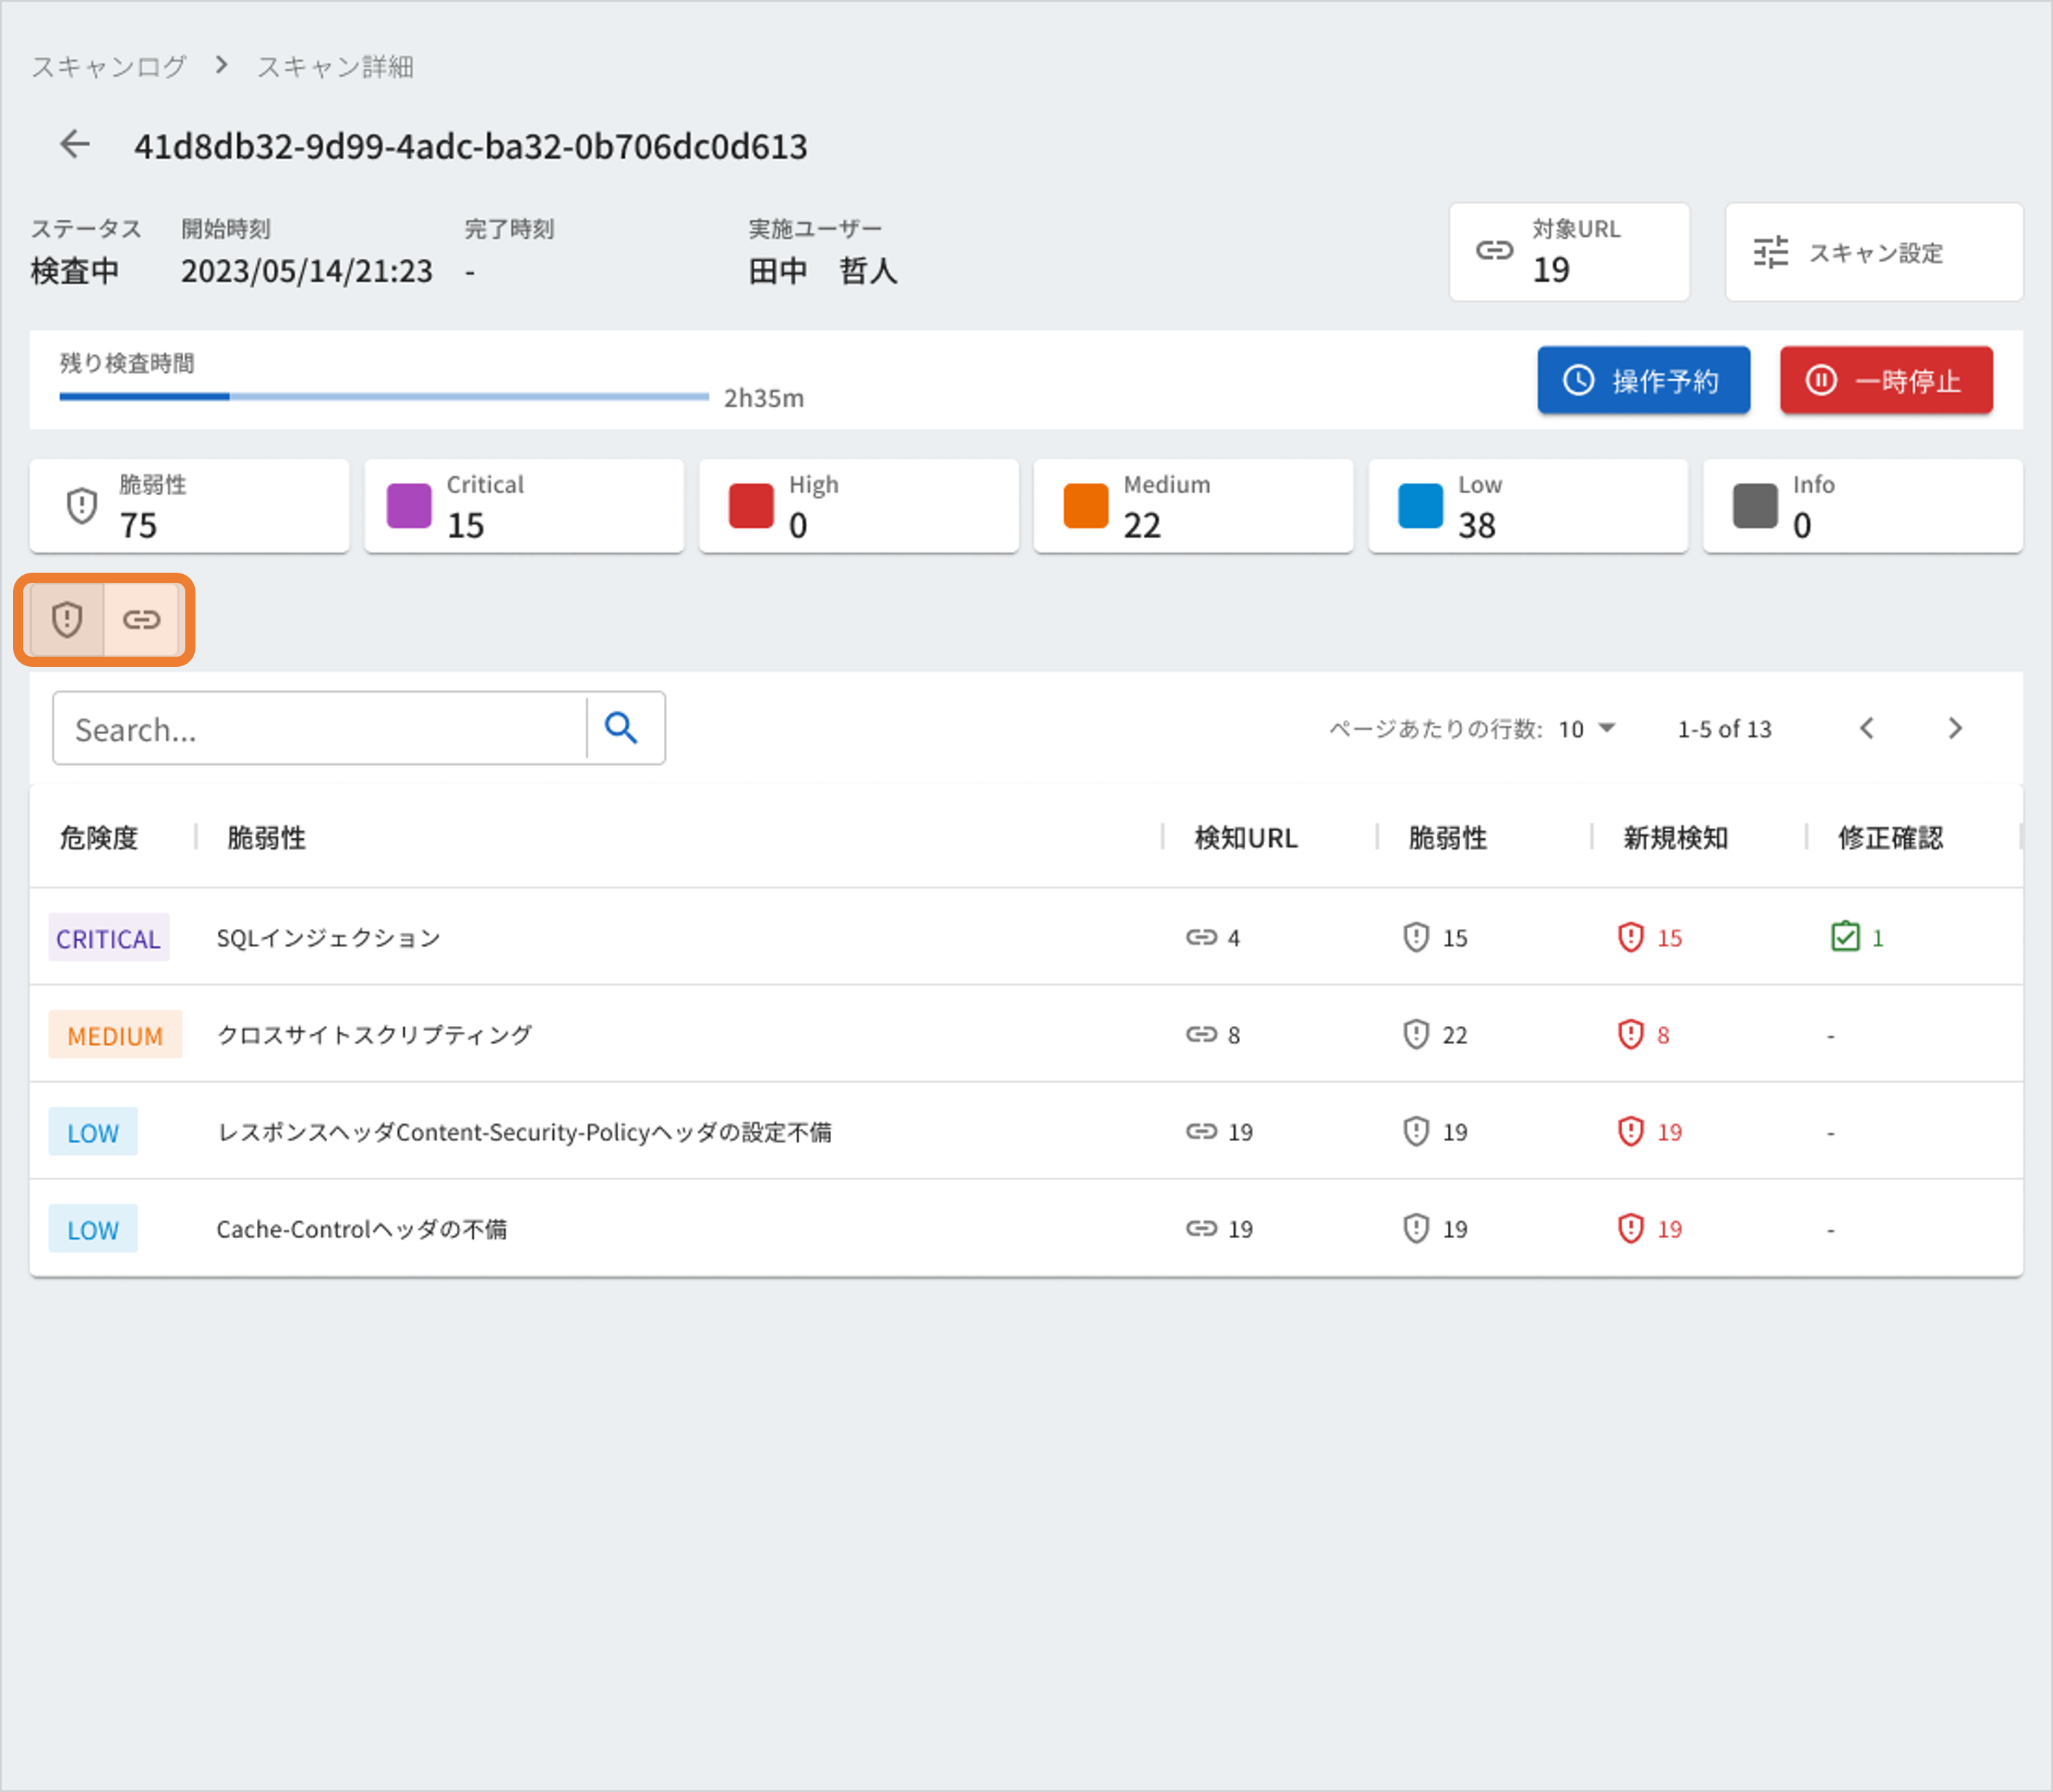Click the MEDIUM severity badge
Screen dimensions: 2053x1792
pos(115,1035)
